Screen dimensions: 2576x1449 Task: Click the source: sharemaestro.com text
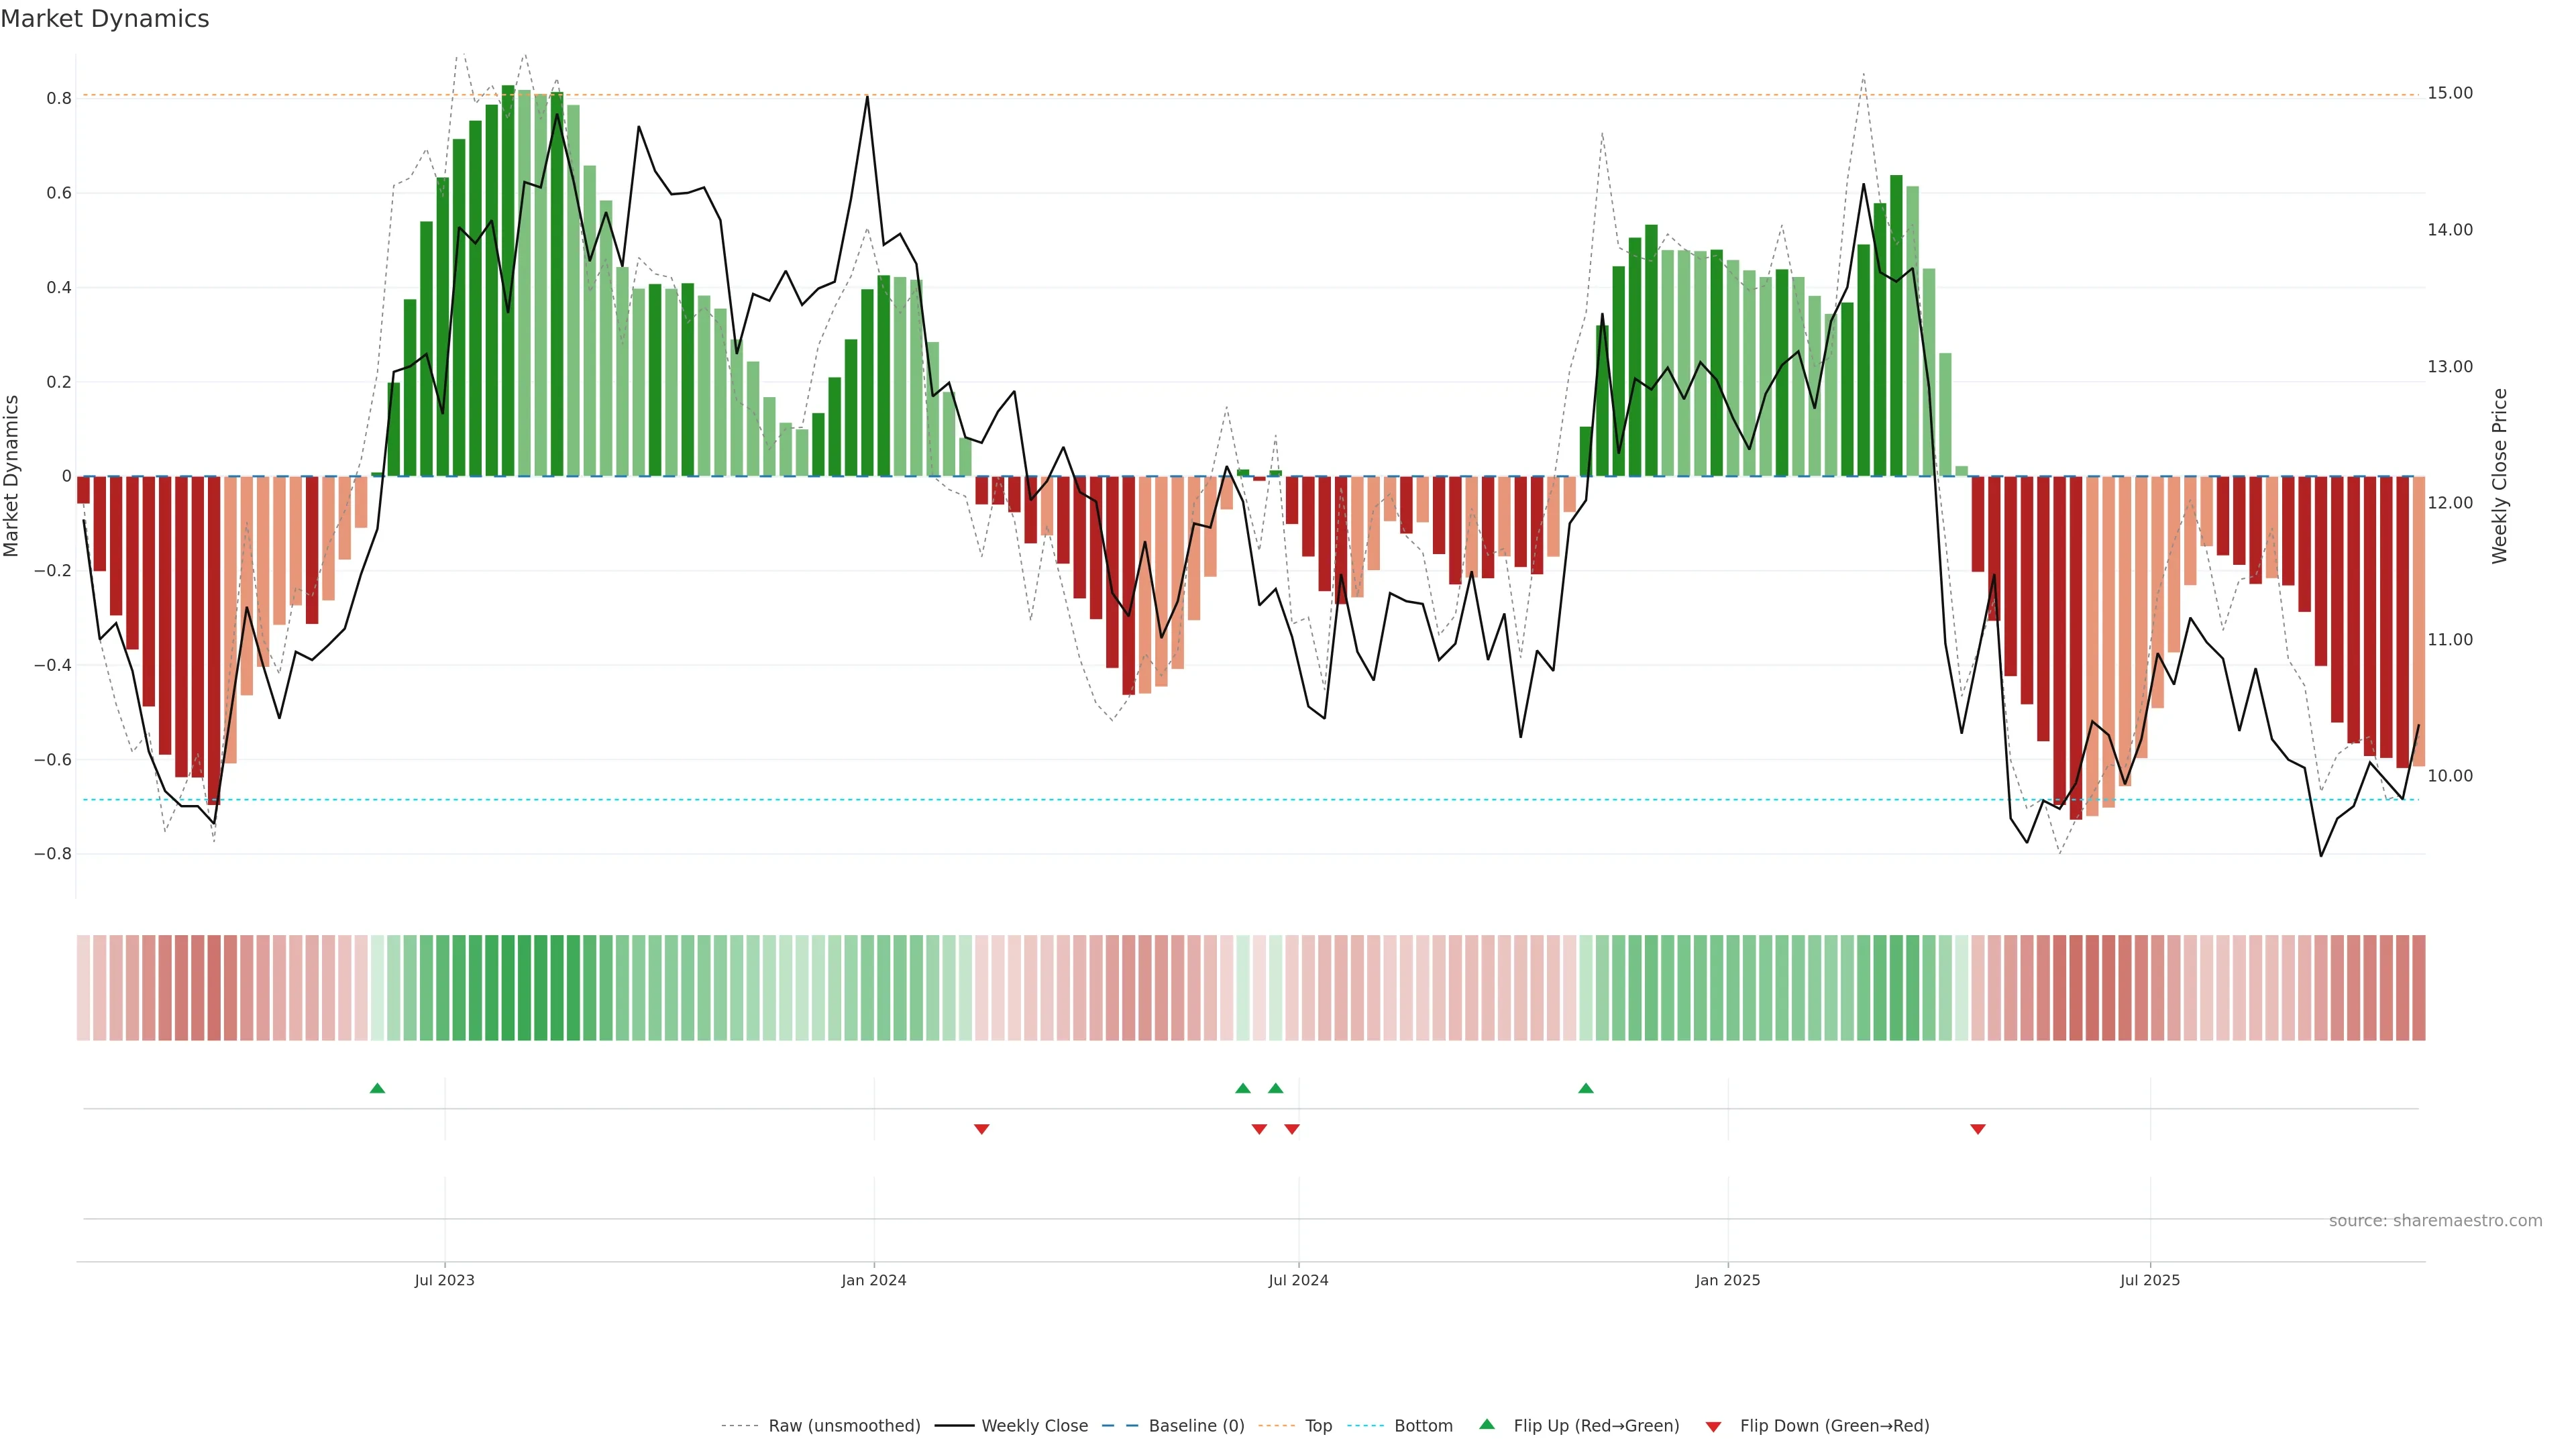click(x=2435, y=1221)
